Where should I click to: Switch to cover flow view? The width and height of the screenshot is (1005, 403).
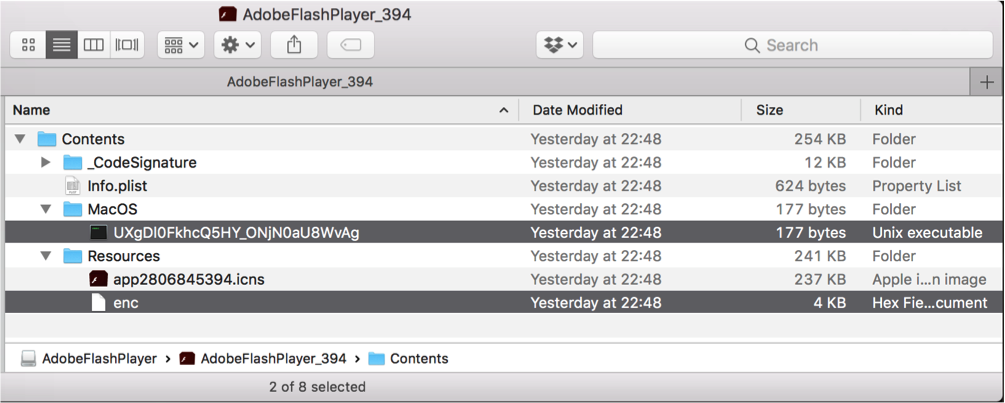click(127, 45)
